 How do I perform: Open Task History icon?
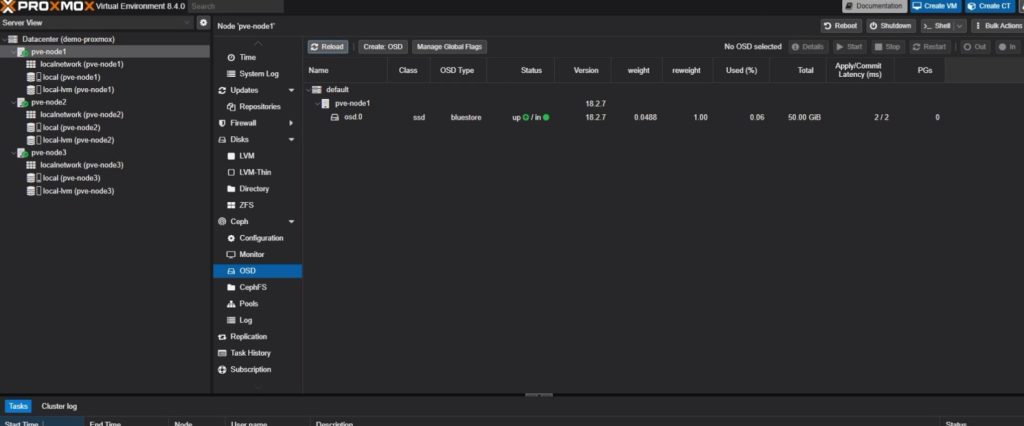click(222, 353)
